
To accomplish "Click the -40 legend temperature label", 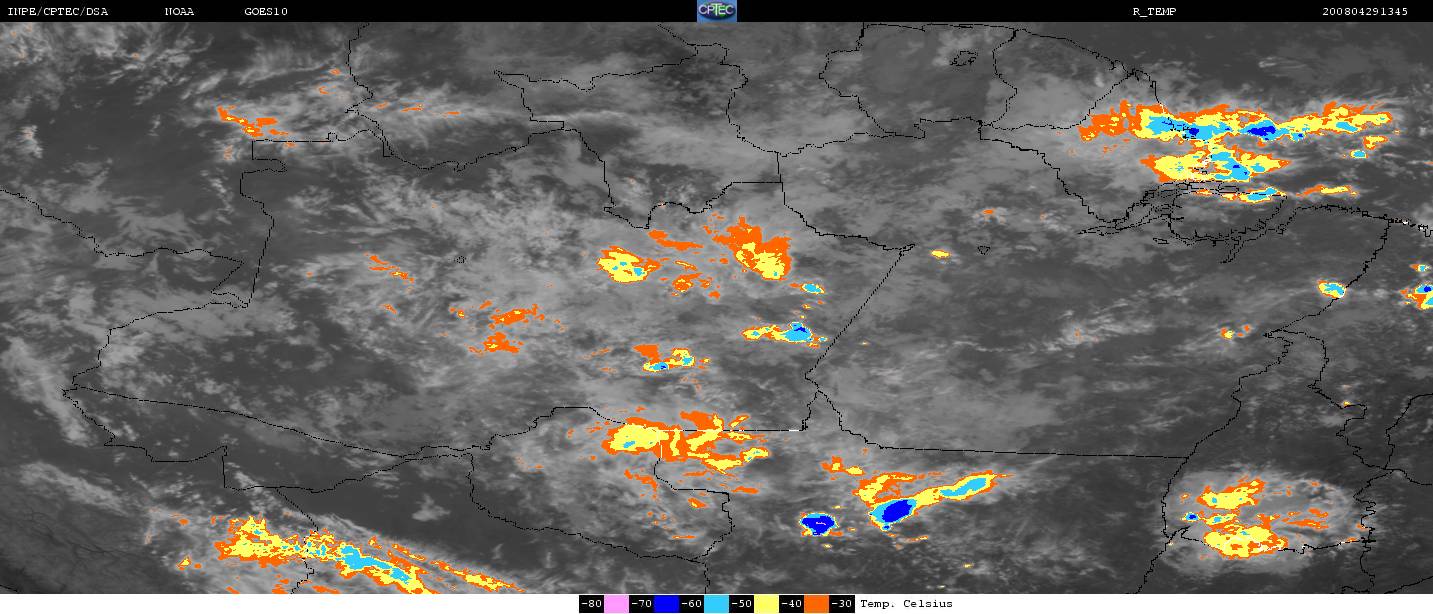I will (x=791, y=604).
